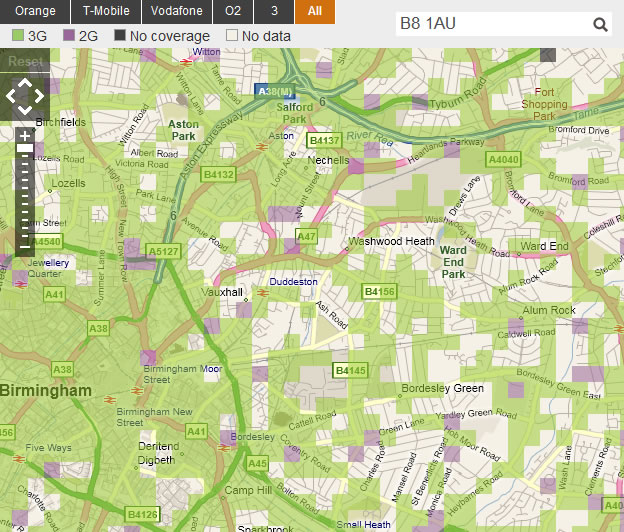Screen dimensions: 624x532
Task: Pan the map up with the arrow
Action: click(x=25, y=83)
